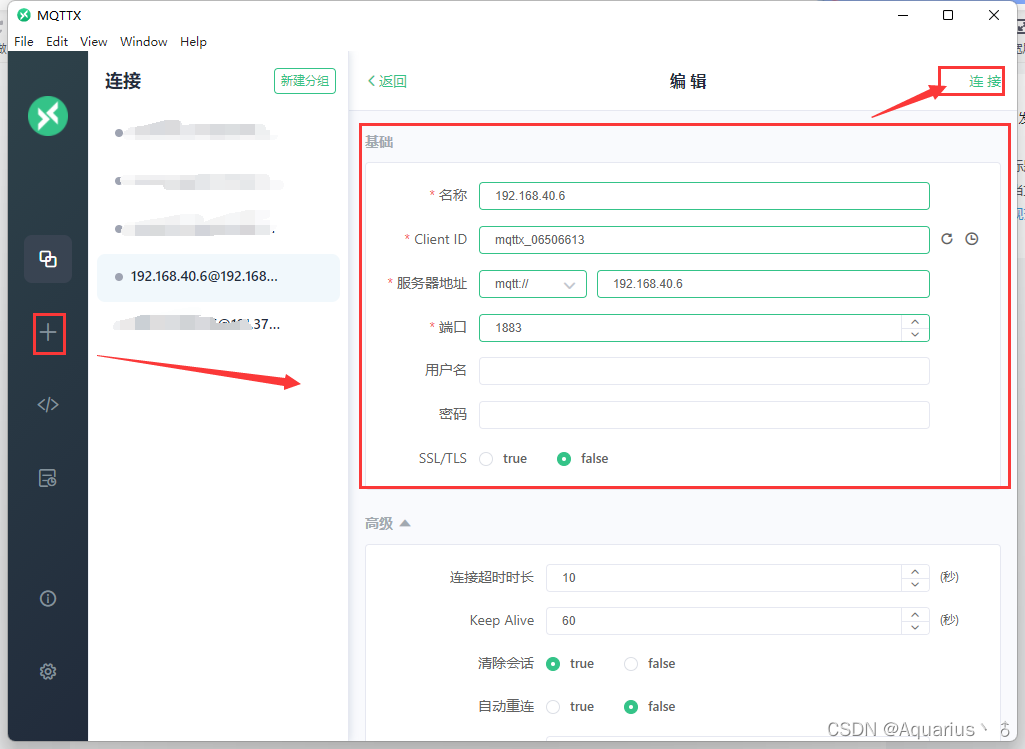Viewport: 1025px width, 749px height.
Task: Click the 编辑 page title
Action: 688,82
